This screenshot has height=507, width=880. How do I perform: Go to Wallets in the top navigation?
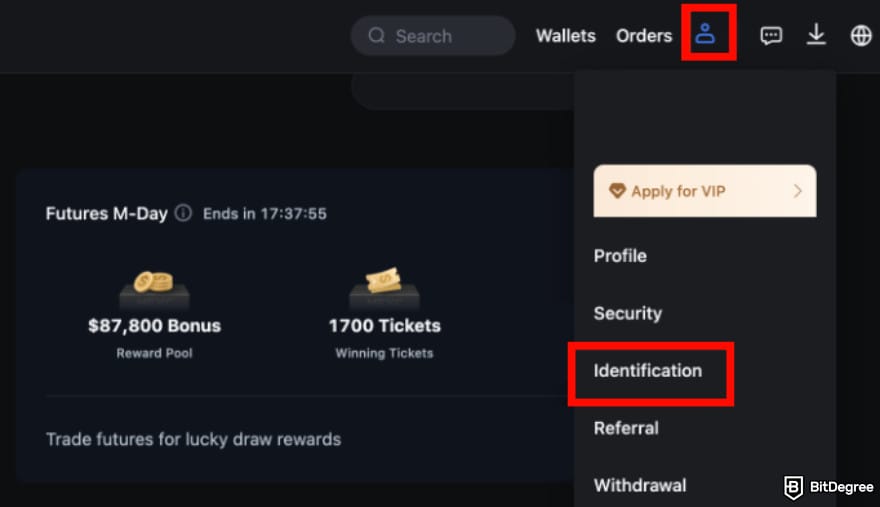pyautogui.click(x=566, y=36)
